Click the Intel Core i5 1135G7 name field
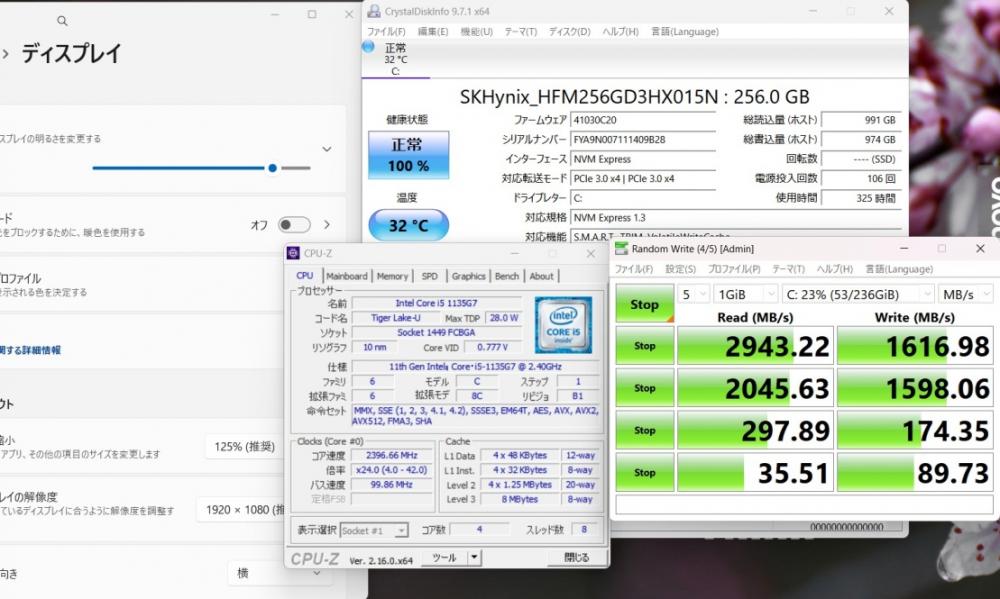This screenshot has width=1000, height=599. click(436, 303)
